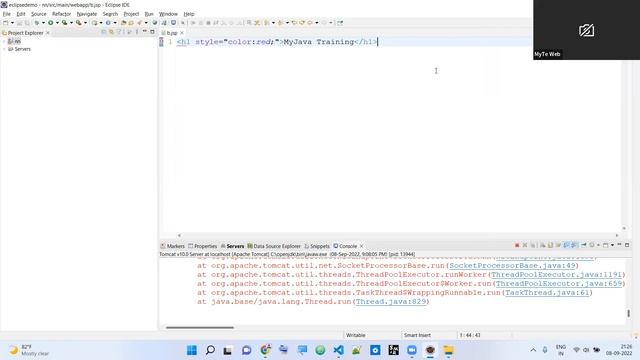Switch to the Snippets tab
The width and height of the screenshot is (640, 360).
point(317,246)
